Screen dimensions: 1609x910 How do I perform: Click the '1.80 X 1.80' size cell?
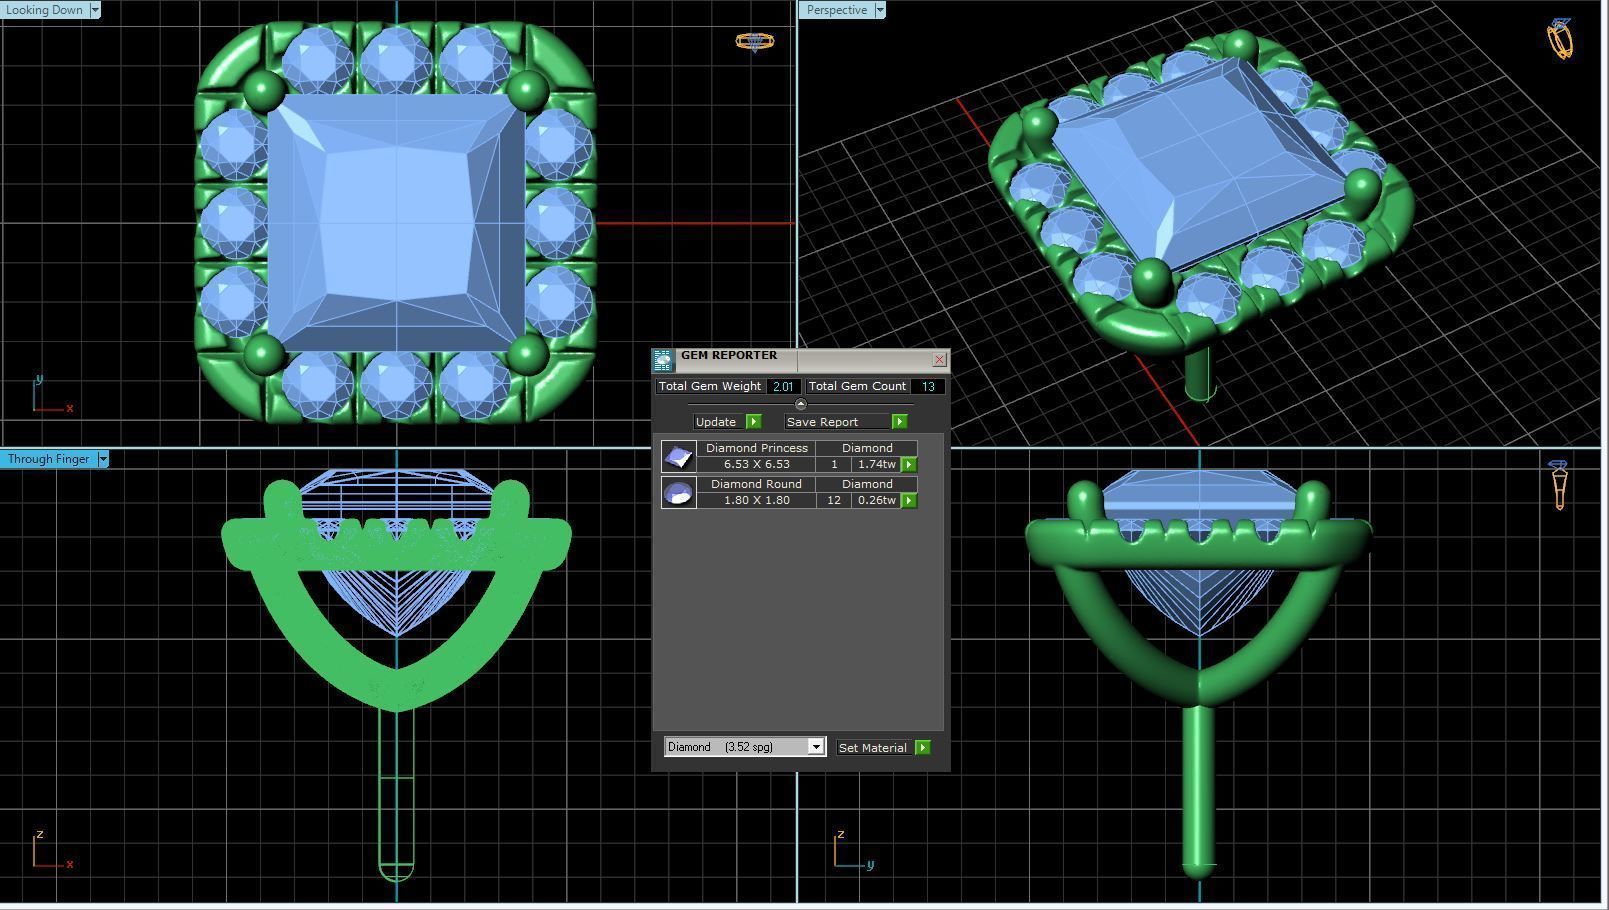757,500
